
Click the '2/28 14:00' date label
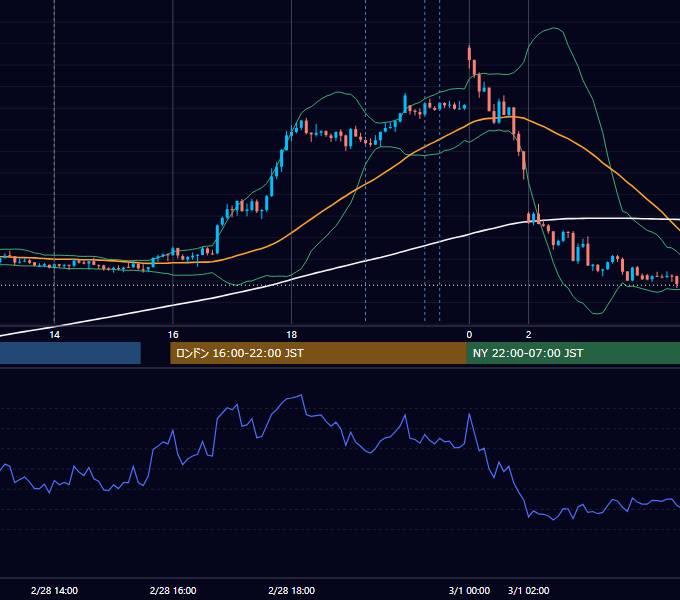click(x=54, y=590)
